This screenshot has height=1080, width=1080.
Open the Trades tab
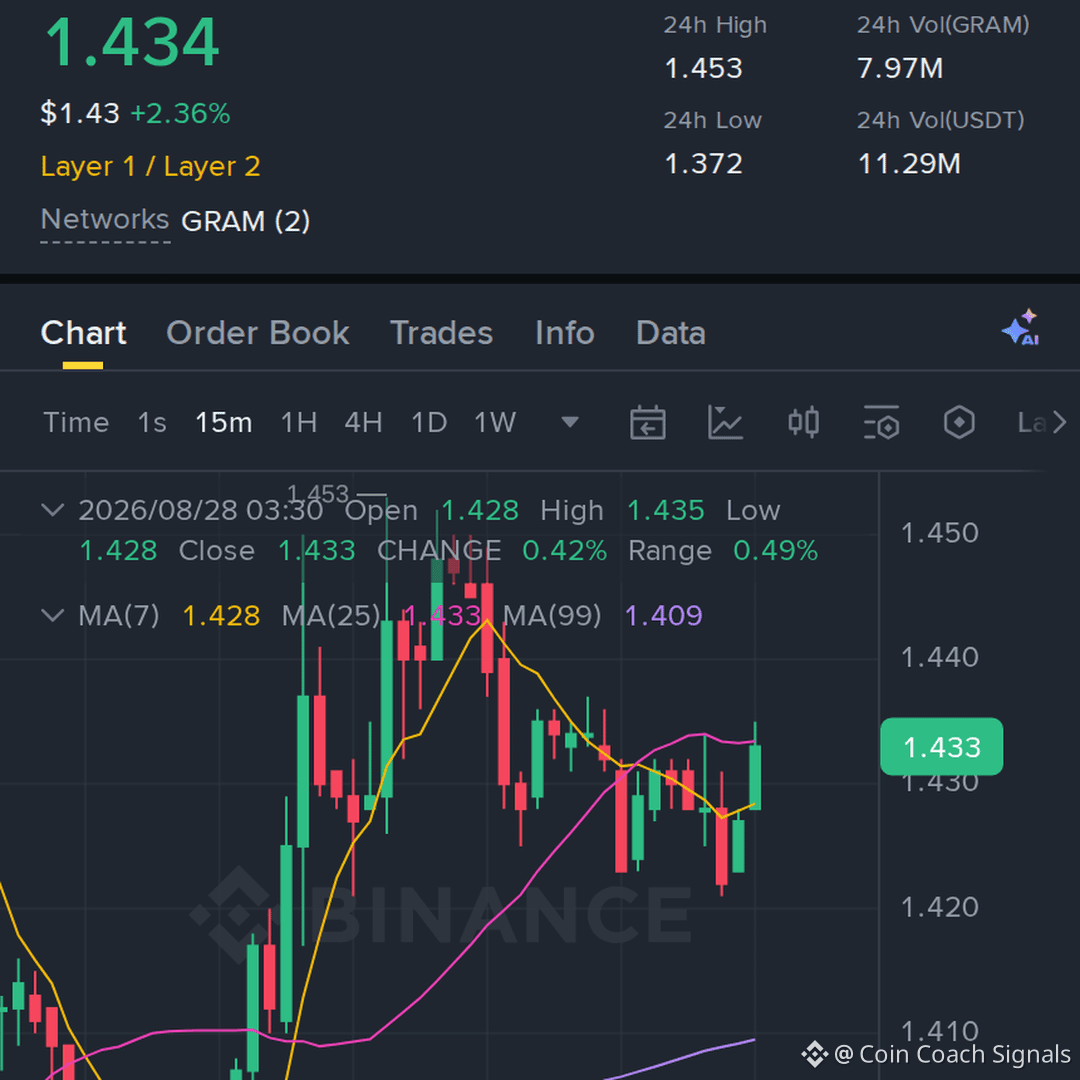[442, 333]
